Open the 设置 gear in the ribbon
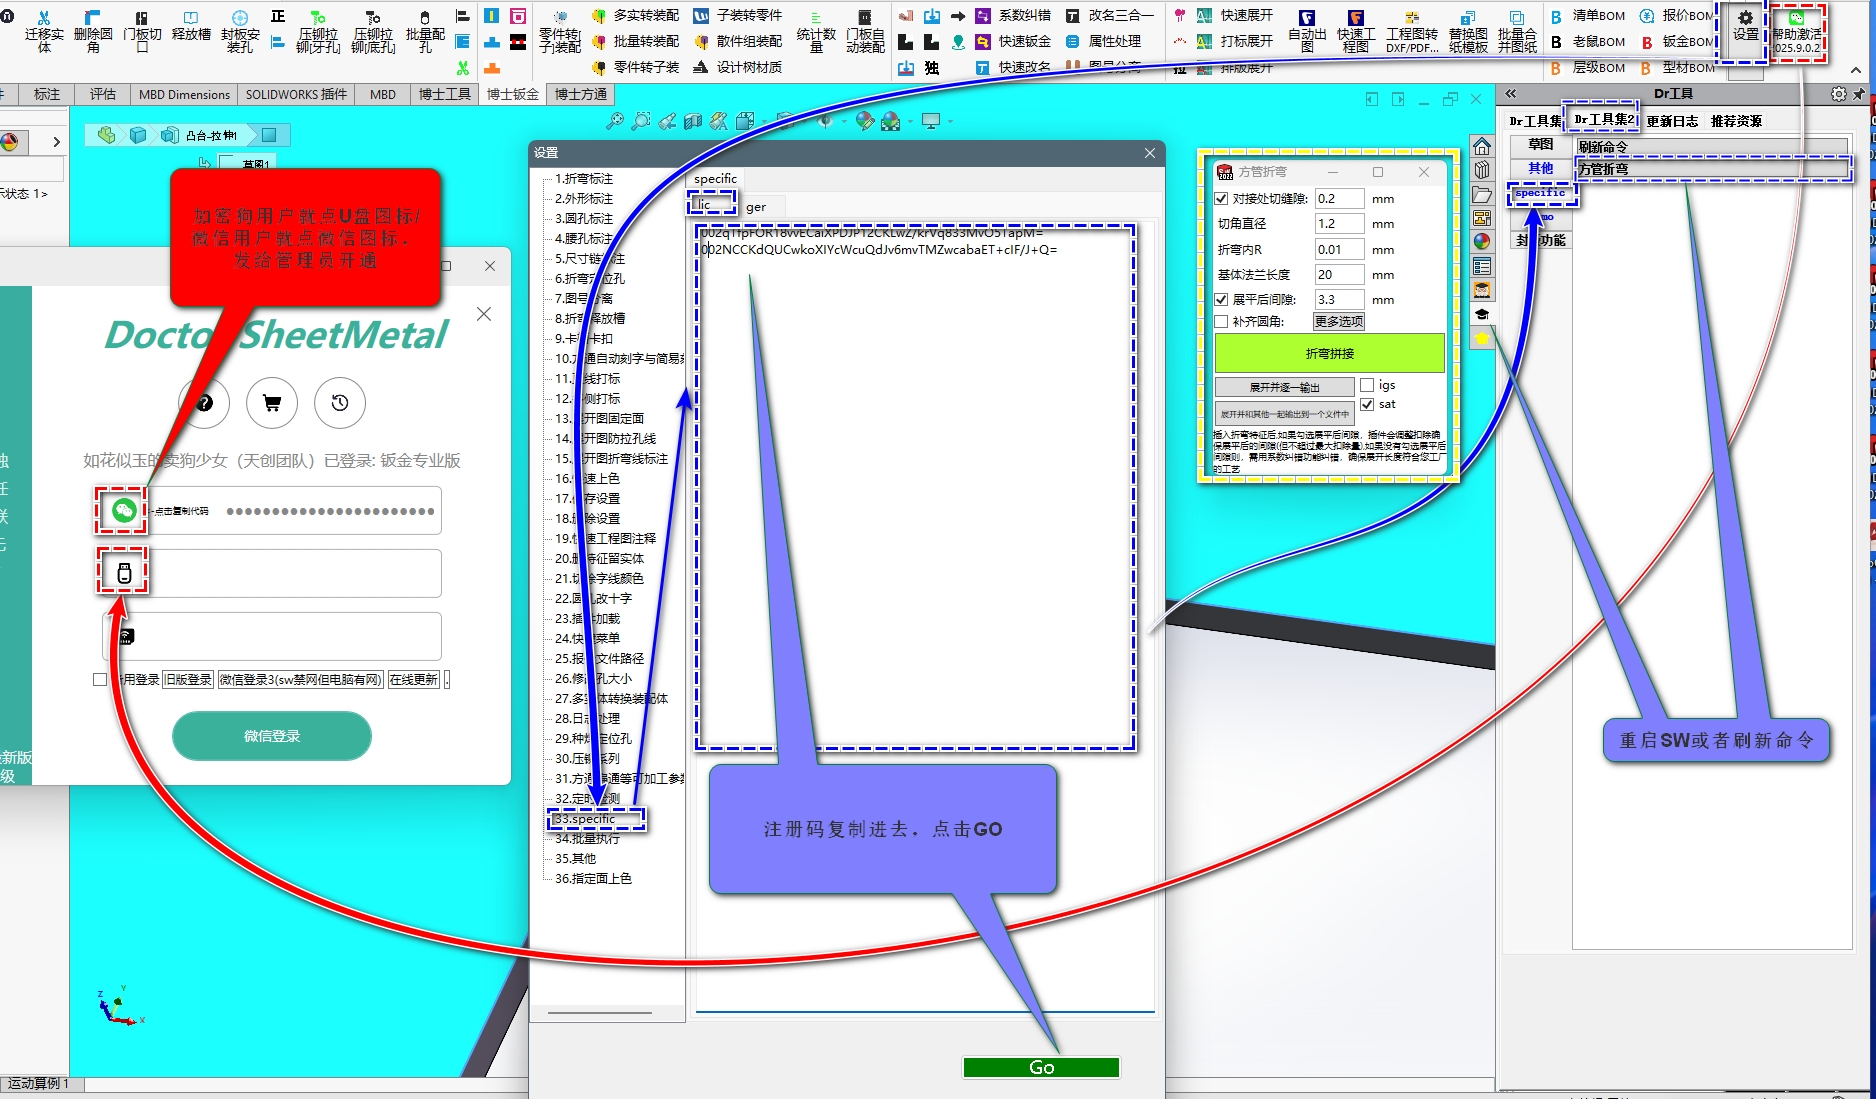Image resolution: width=1876 pixels, height=1099 pixels. (1745, 25)
